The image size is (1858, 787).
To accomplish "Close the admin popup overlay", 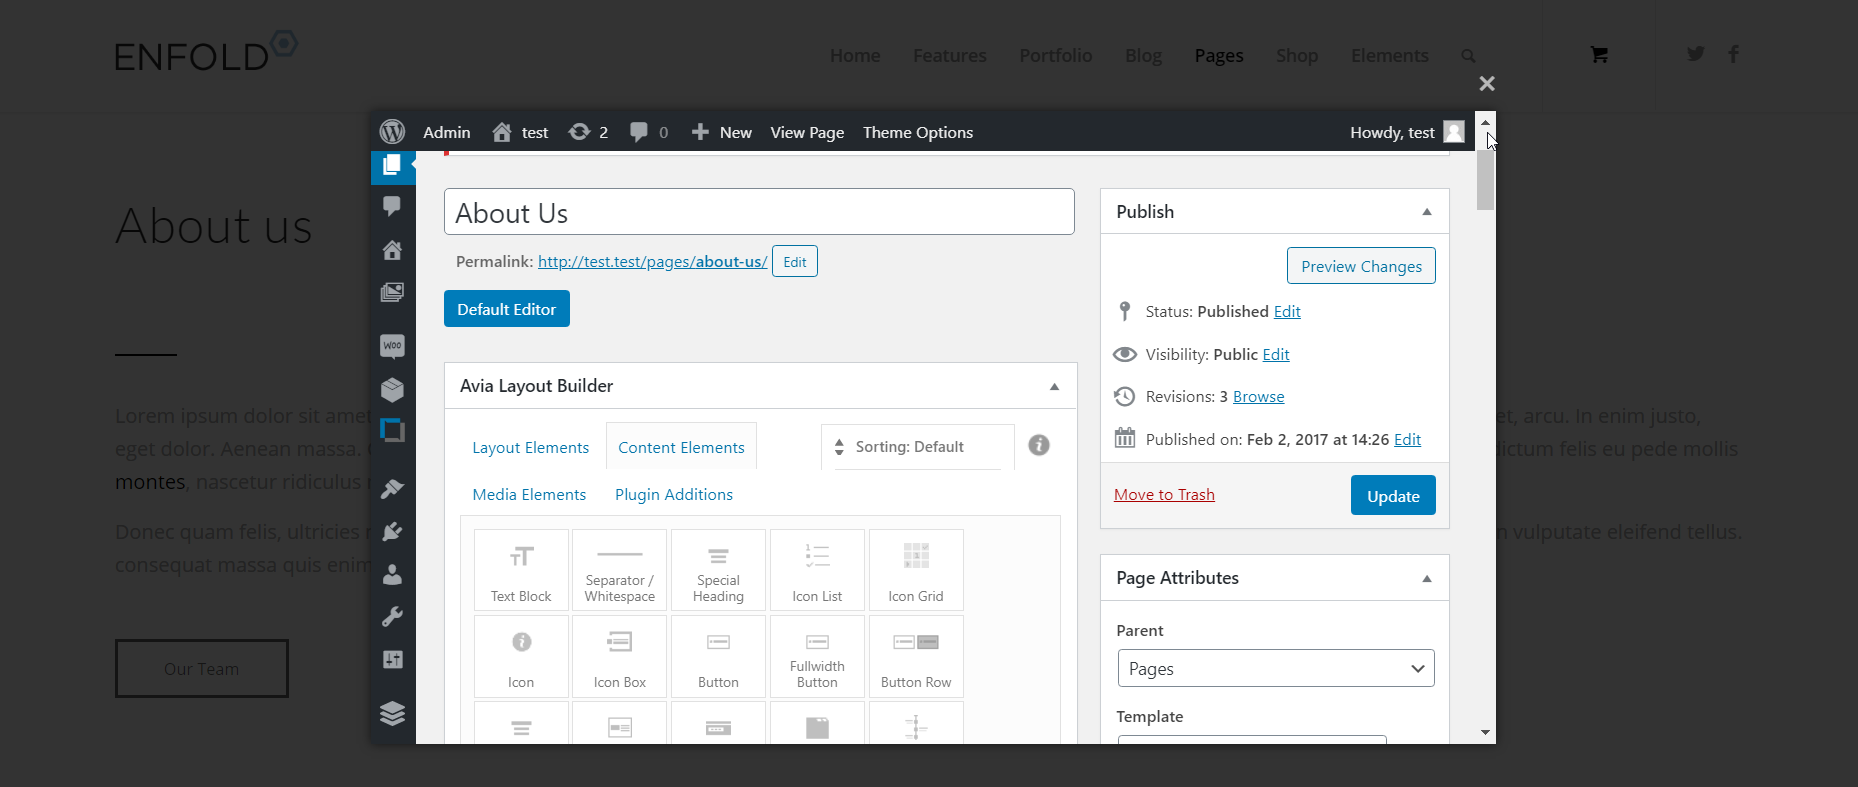I will pos(1487,84).
